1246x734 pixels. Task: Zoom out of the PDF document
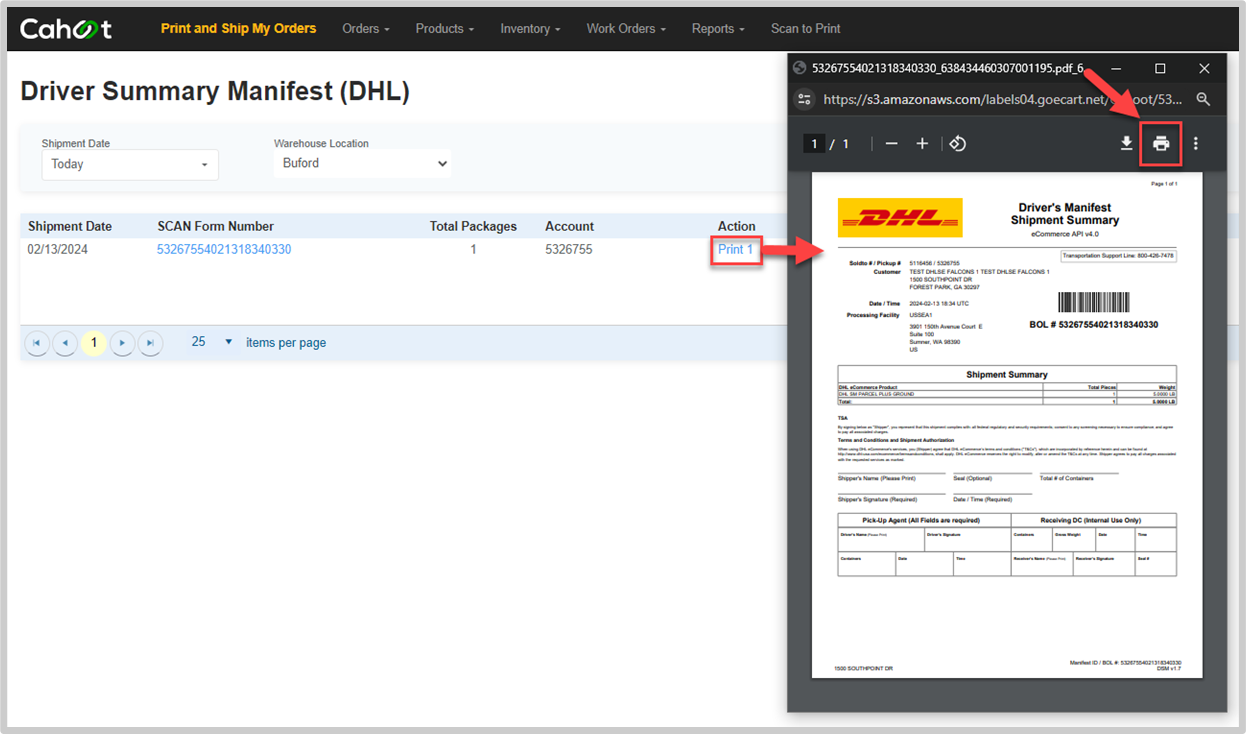[891, 144]
